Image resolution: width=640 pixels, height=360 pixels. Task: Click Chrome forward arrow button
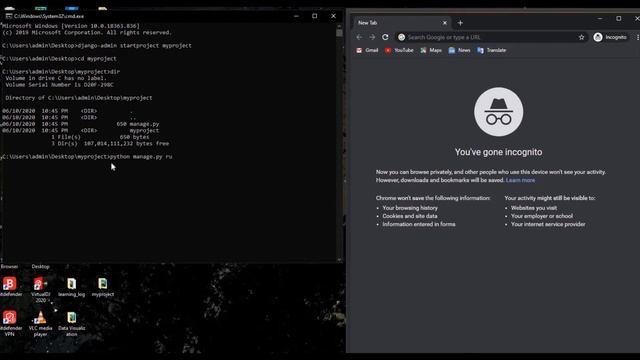coord(372,37)
